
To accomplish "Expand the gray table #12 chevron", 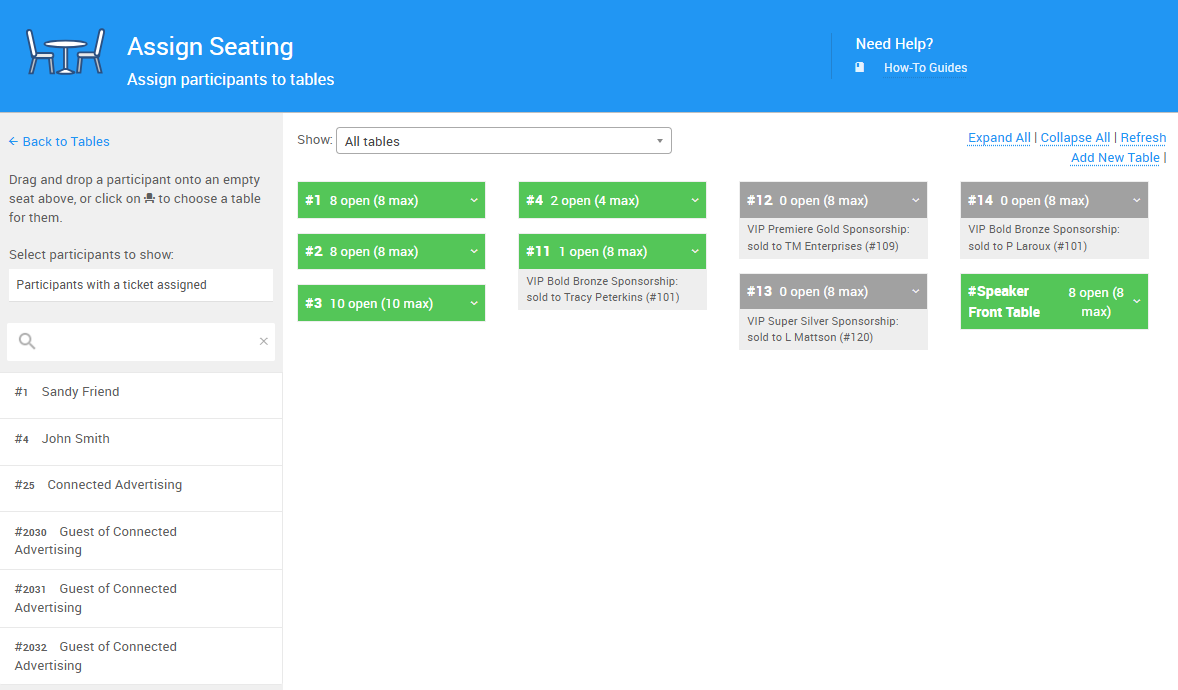I will point(916,201).
